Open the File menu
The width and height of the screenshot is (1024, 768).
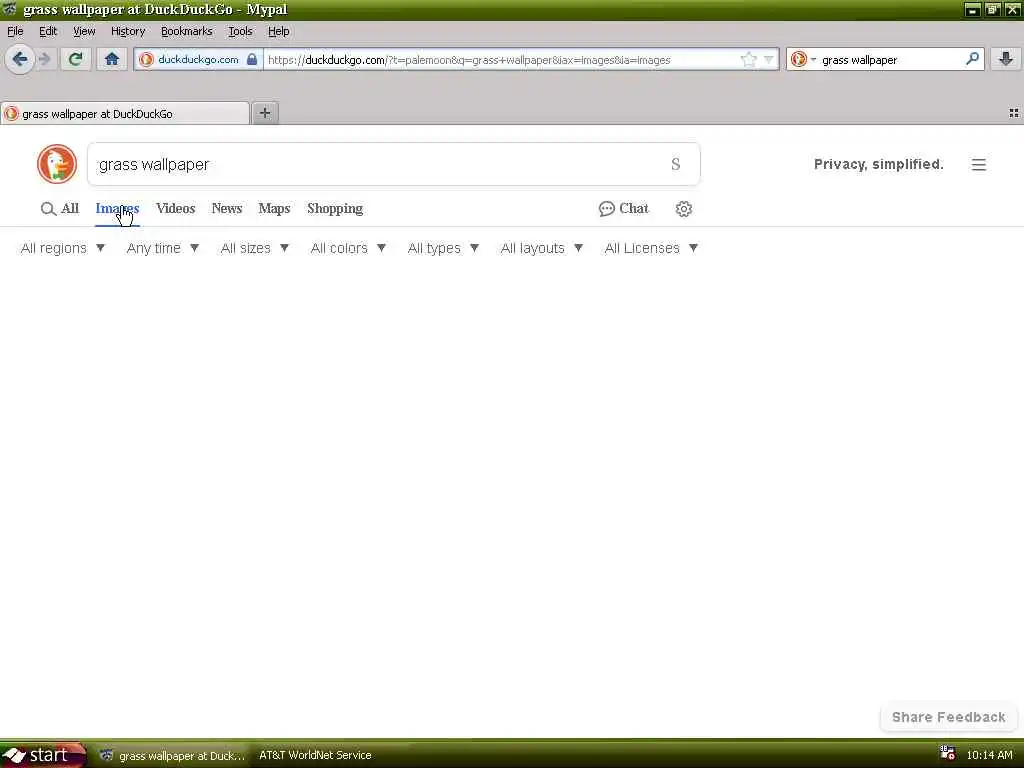[15, 31]
